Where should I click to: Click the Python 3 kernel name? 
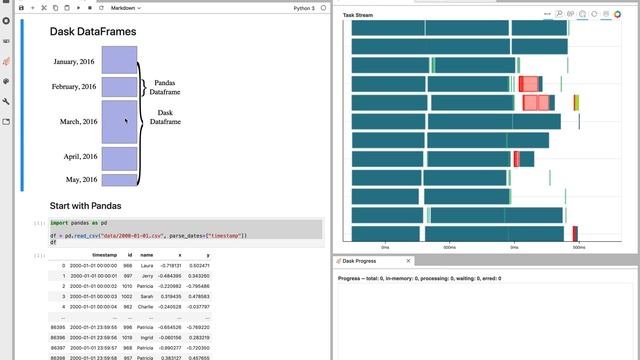[304, 8]
